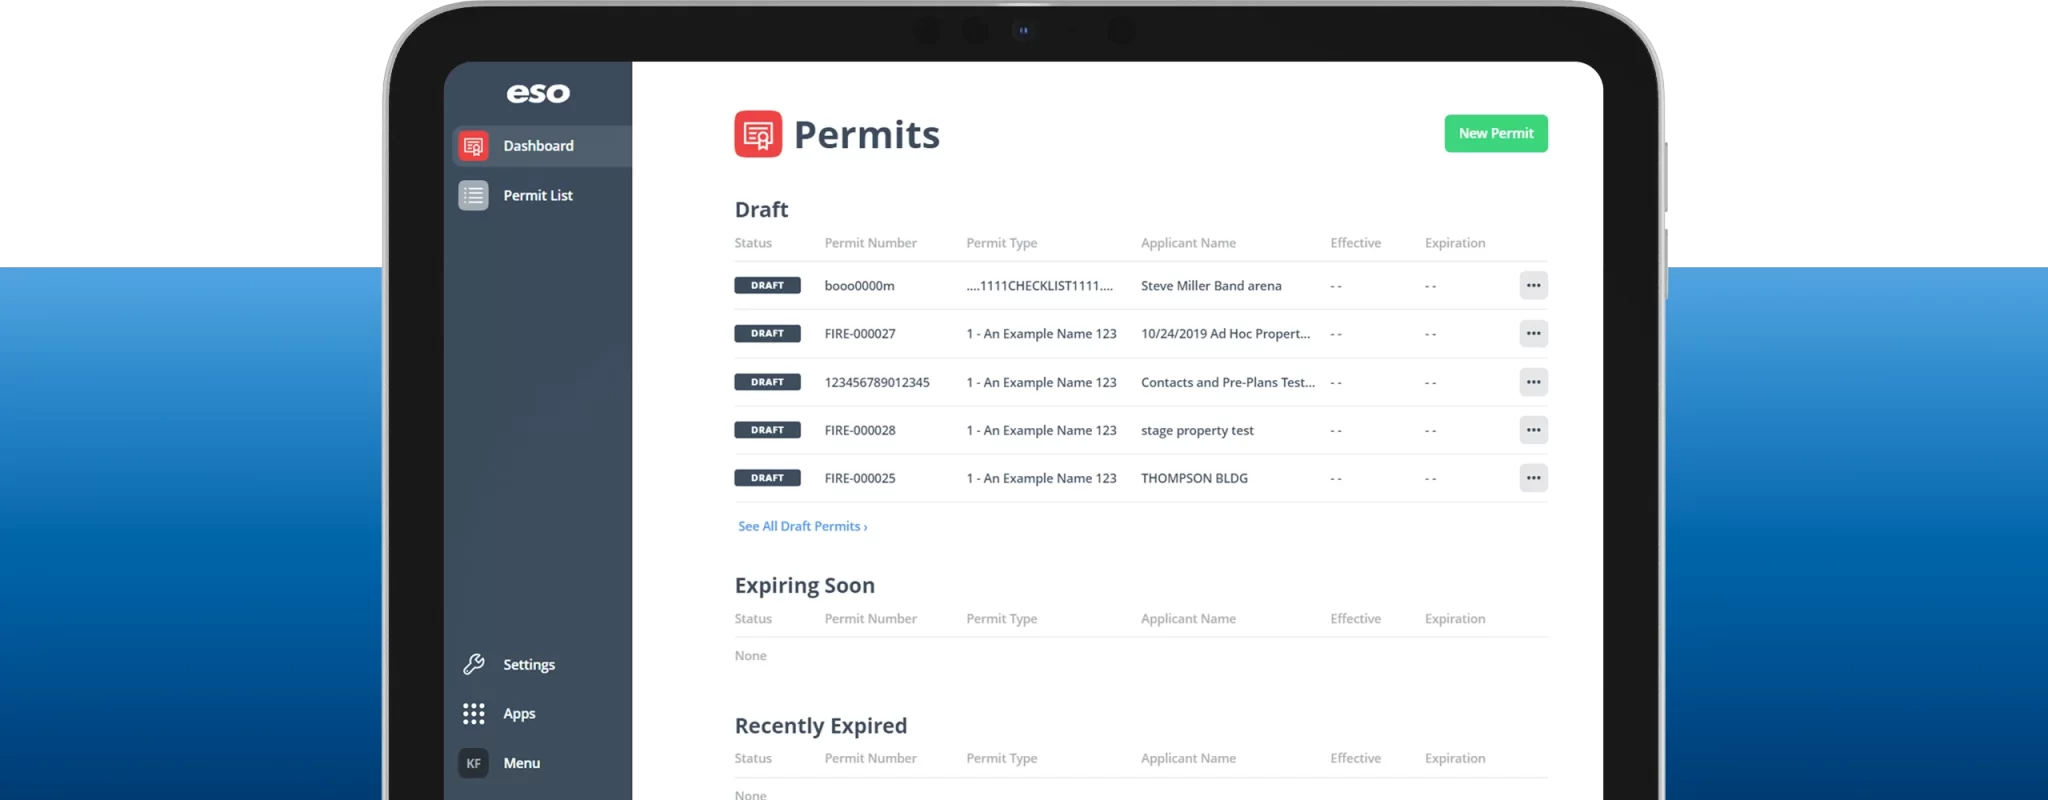
Task: Click the Expiring Soon section heading
Action: pyautogui.click(x=804, y=586)
